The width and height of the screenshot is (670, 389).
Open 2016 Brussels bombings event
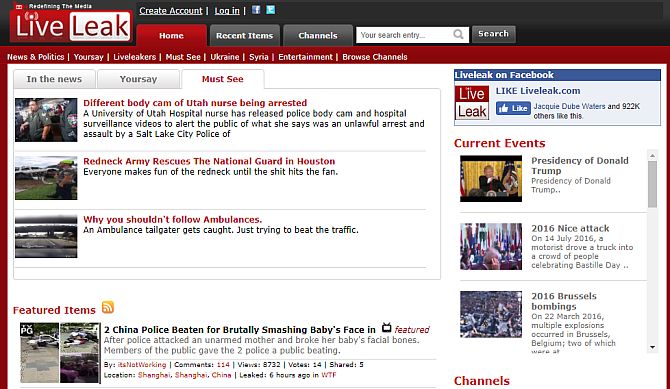pyautogui.click(x=564, y=301)
